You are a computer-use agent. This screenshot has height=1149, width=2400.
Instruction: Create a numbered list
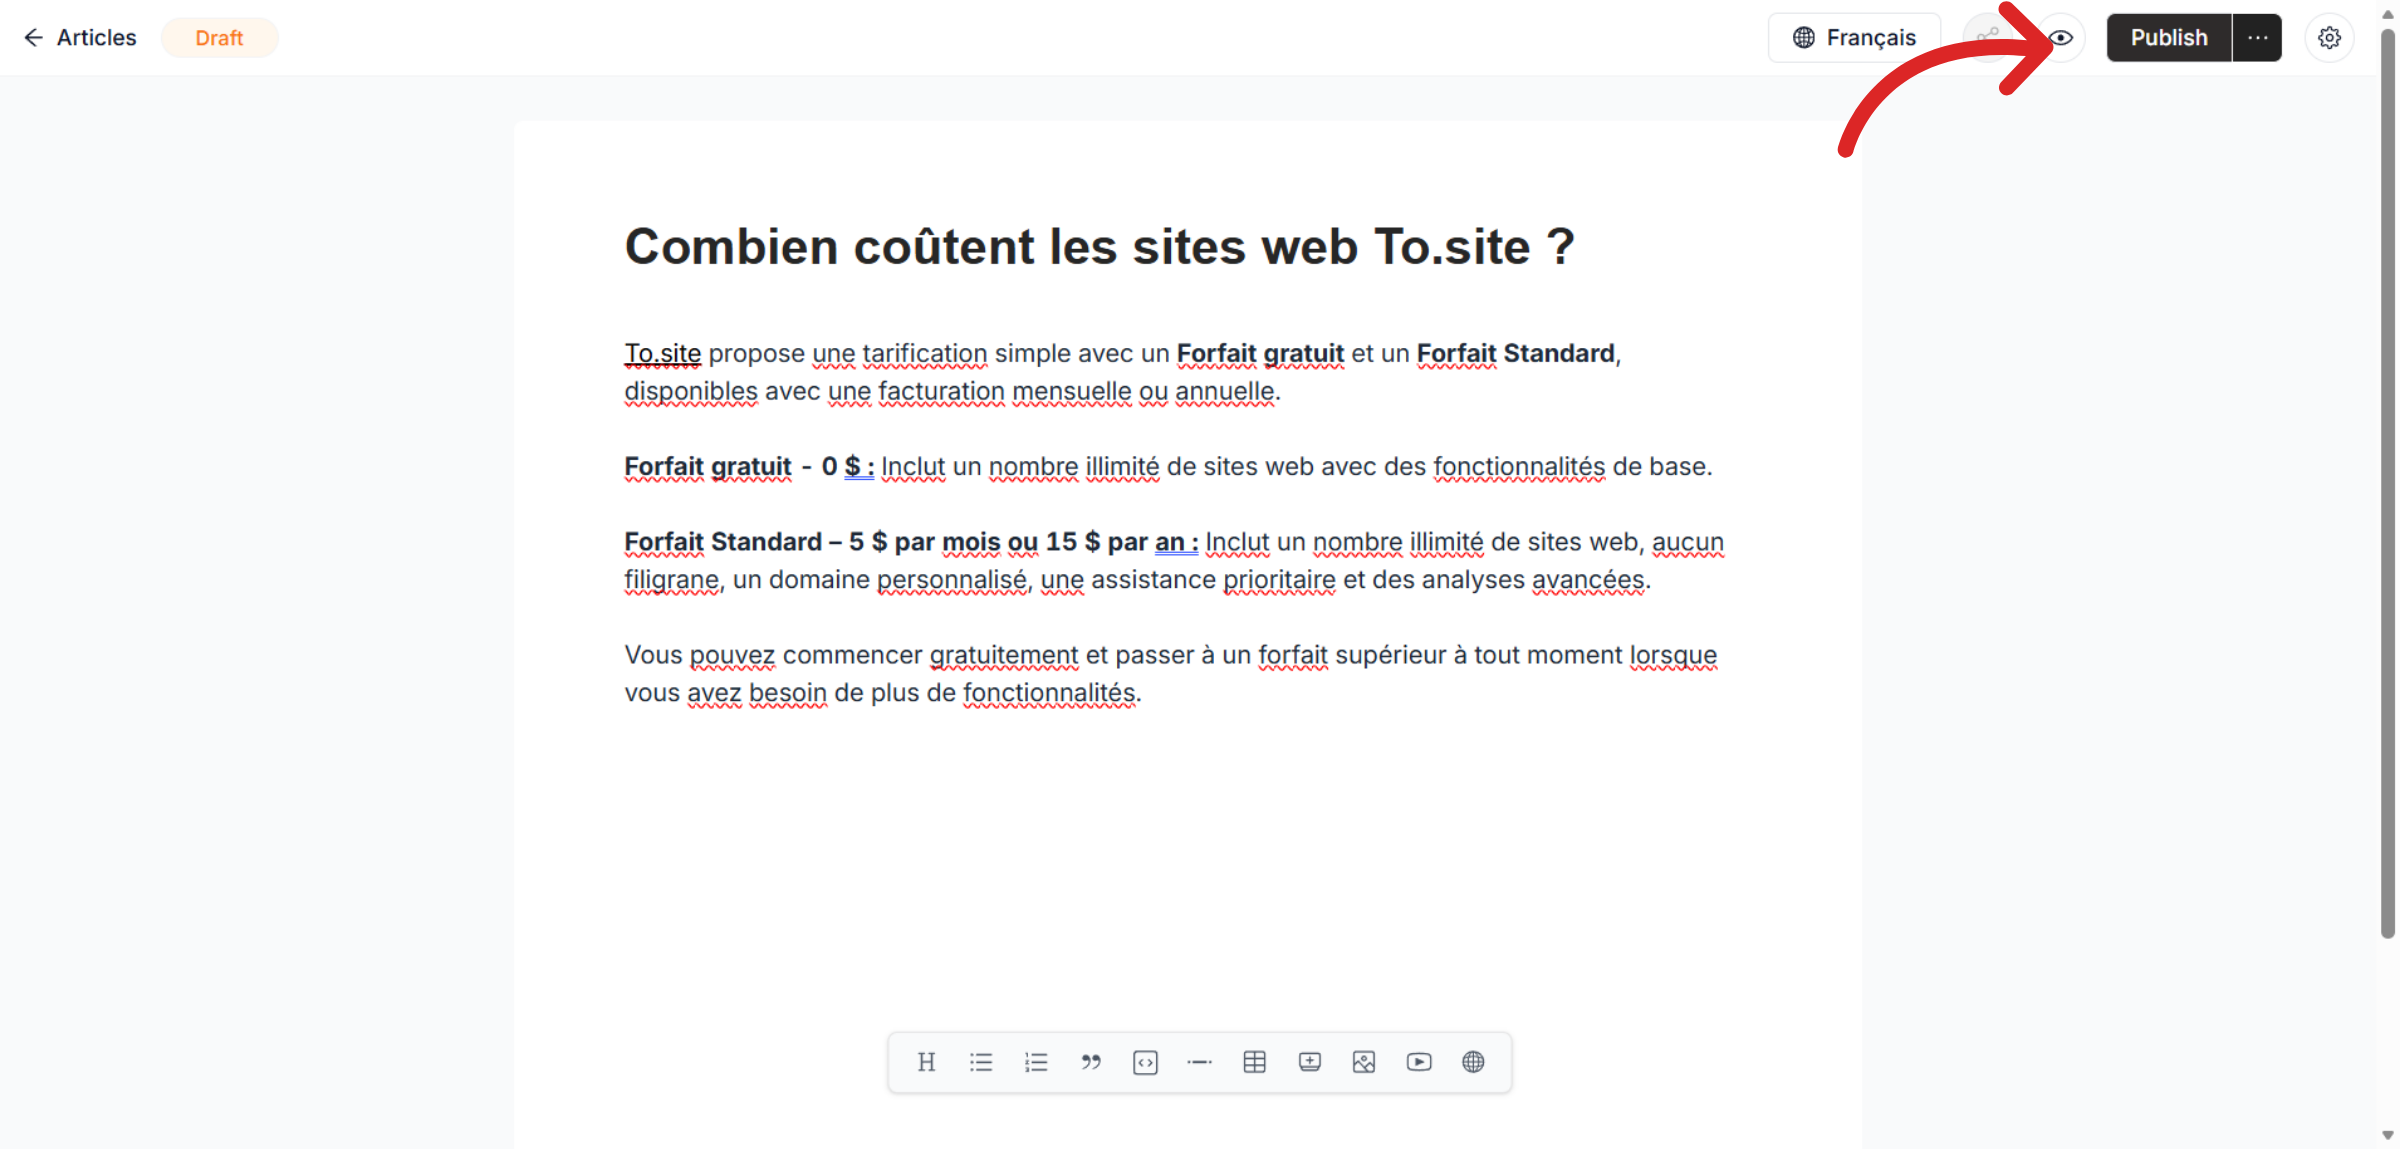(x=1036, y=1062)
